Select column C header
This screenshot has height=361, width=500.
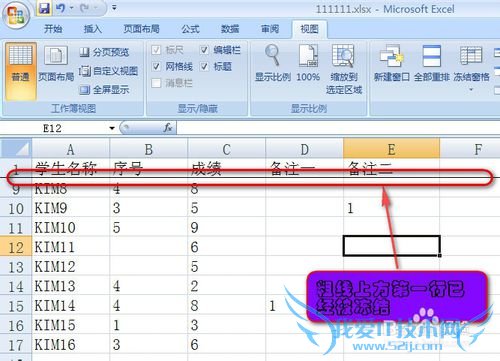pyautogui.click(x=227, y=149)
